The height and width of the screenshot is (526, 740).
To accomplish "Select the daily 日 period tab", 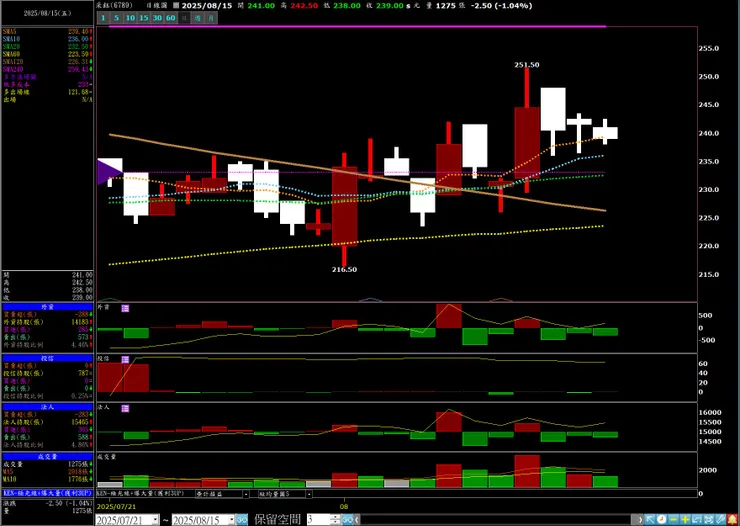I will point(185,18).
